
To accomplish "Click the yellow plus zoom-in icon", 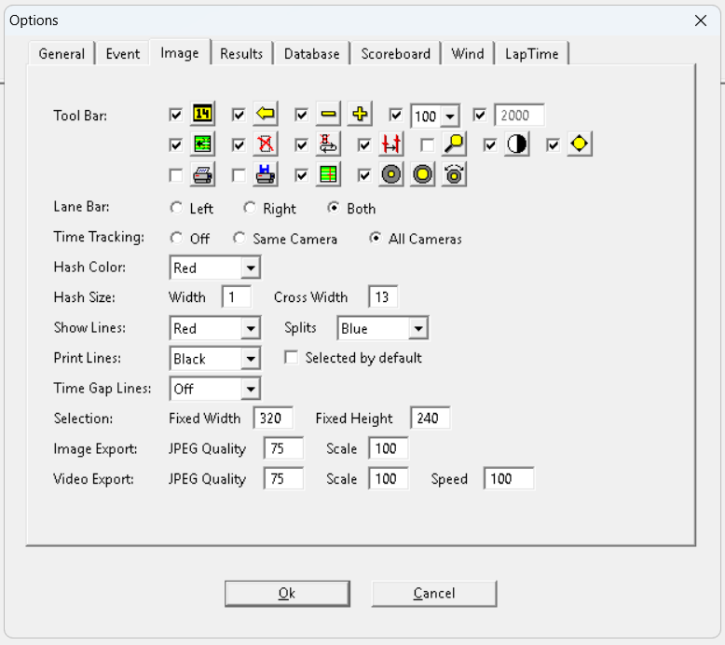I will [360, 115].
